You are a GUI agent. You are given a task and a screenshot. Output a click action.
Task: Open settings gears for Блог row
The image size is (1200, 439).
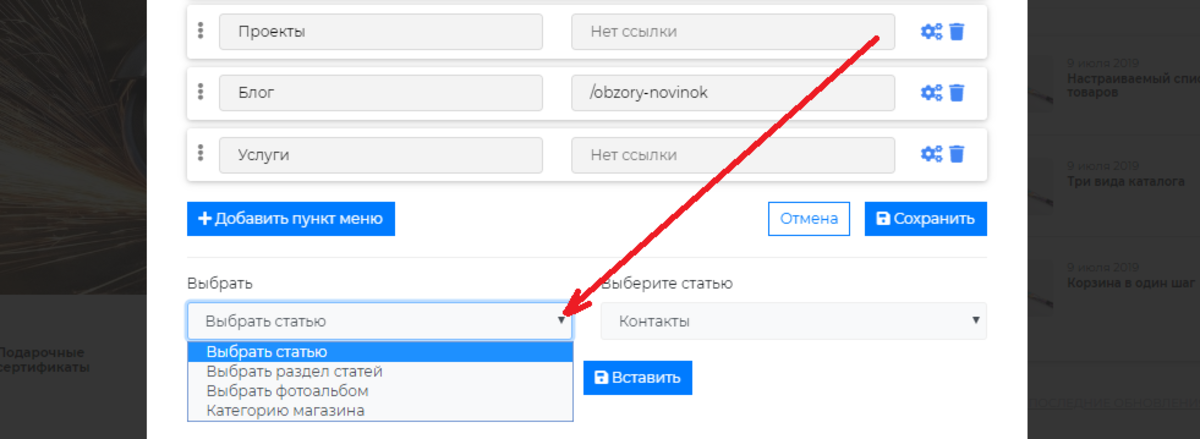tap(931, 93)
